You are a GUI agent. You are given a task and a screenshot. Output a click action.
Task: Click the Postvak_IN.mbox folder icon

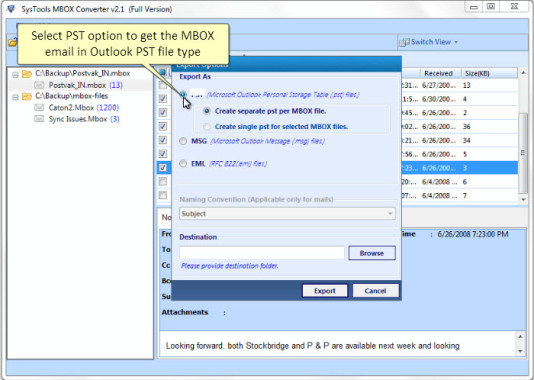(27, 74)
